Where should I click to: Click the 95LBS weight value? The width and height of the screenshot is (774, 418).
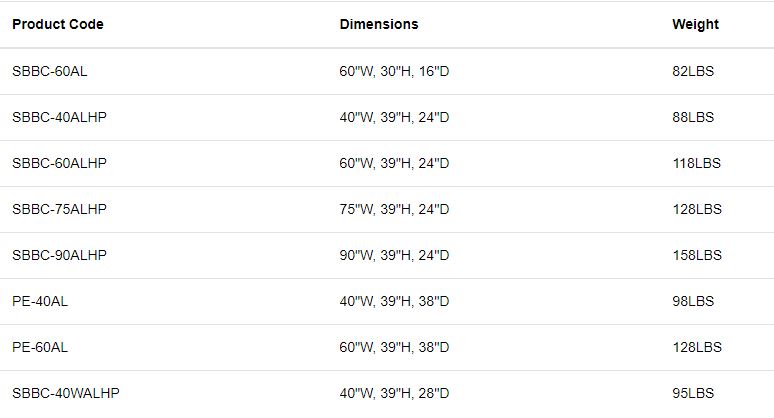click(693, 393)
